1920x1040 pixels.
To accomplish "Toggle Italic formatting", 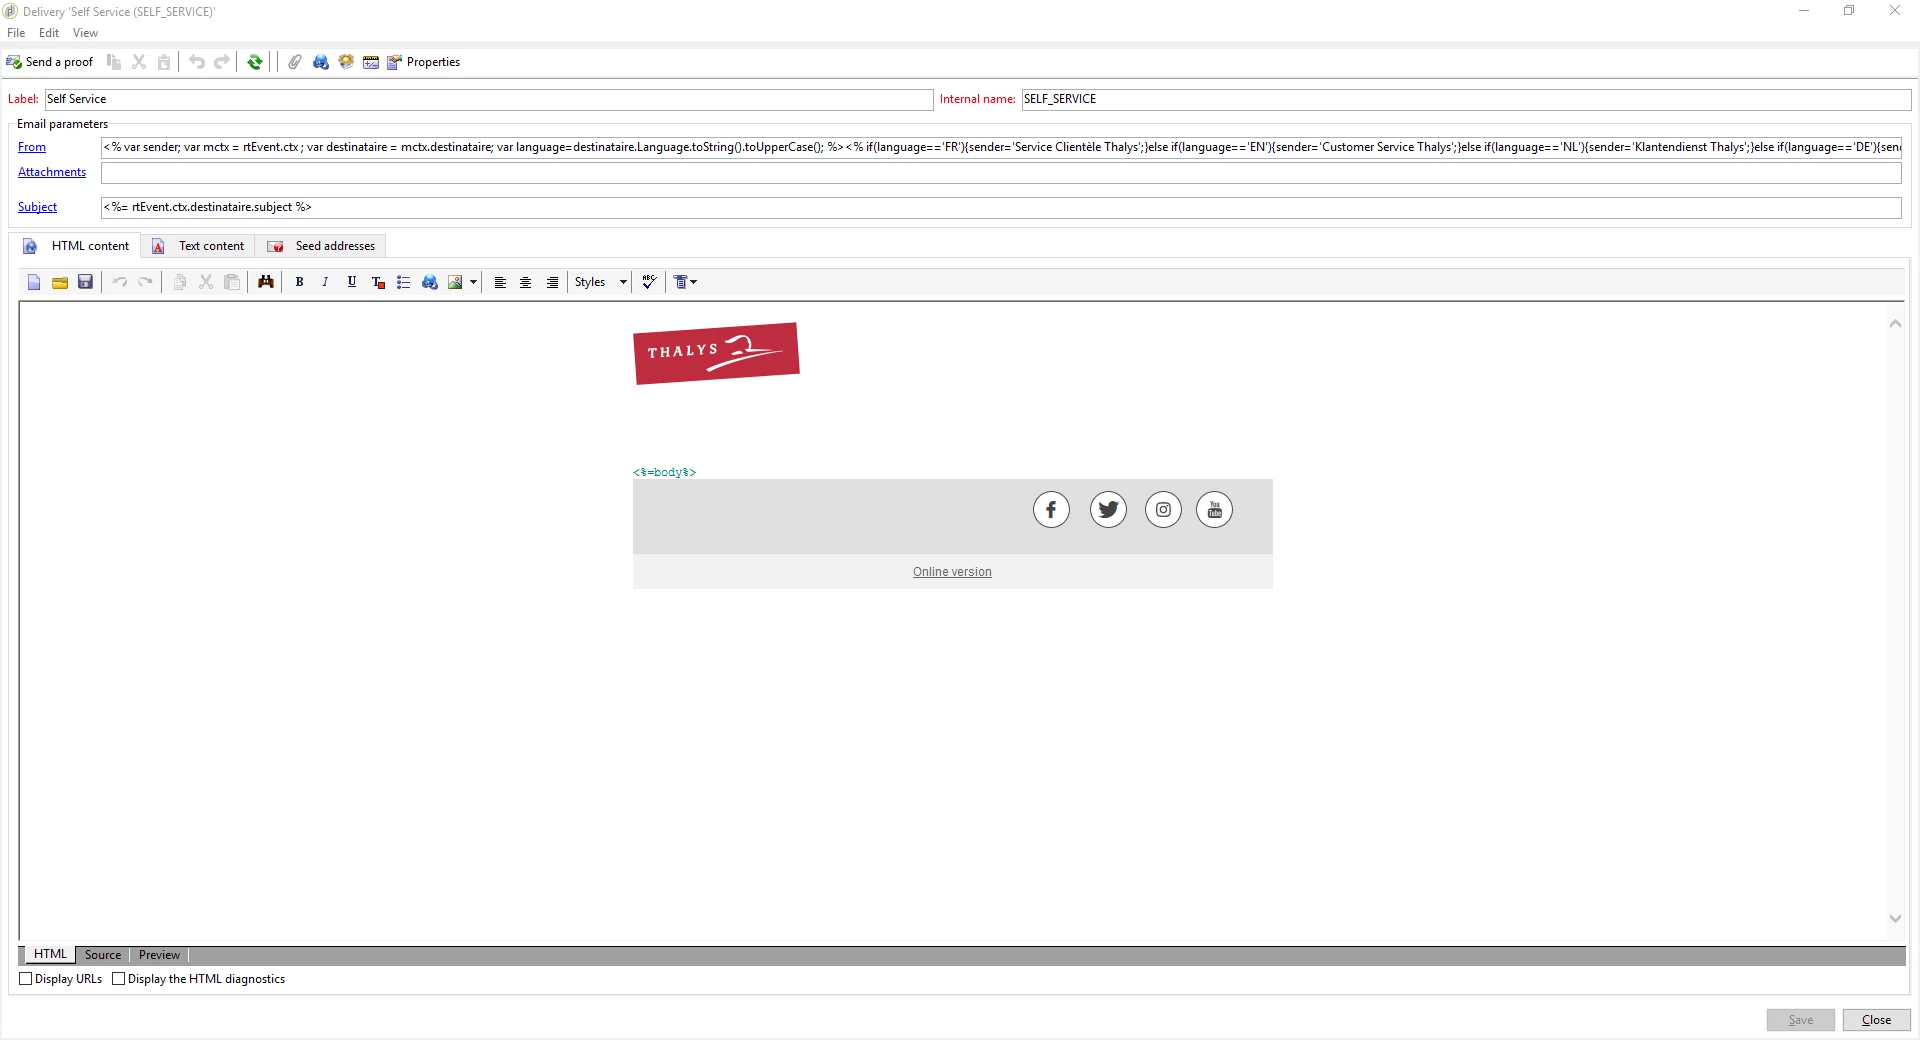I will (x=325, y=282).
